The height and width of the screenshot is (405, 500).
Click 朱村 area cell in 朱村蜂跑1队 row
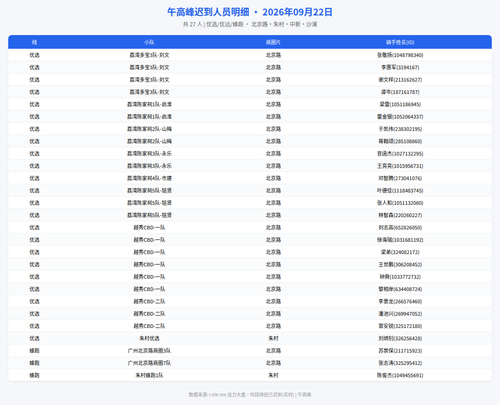tap(273, 376)
